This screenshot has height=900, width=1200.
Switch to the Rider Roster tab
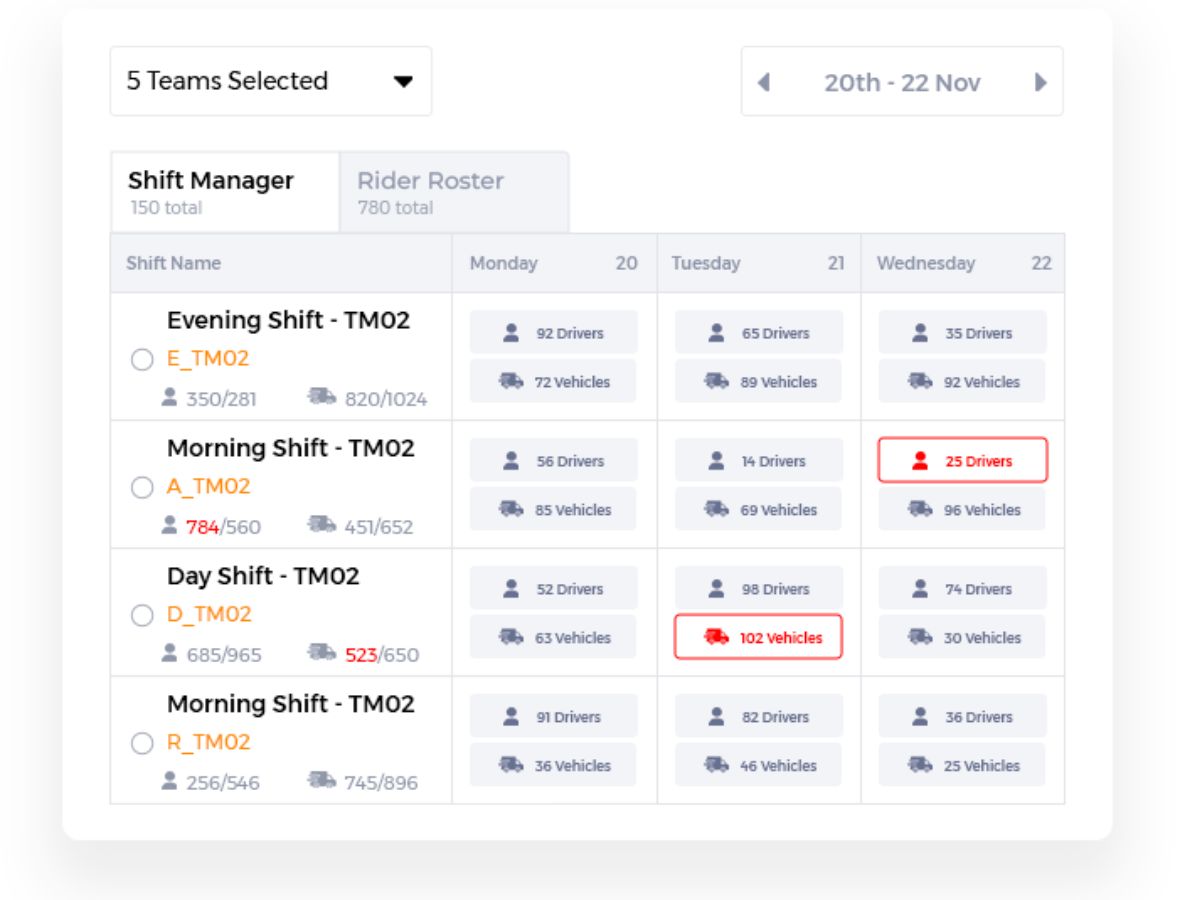[x=454, y=192]
